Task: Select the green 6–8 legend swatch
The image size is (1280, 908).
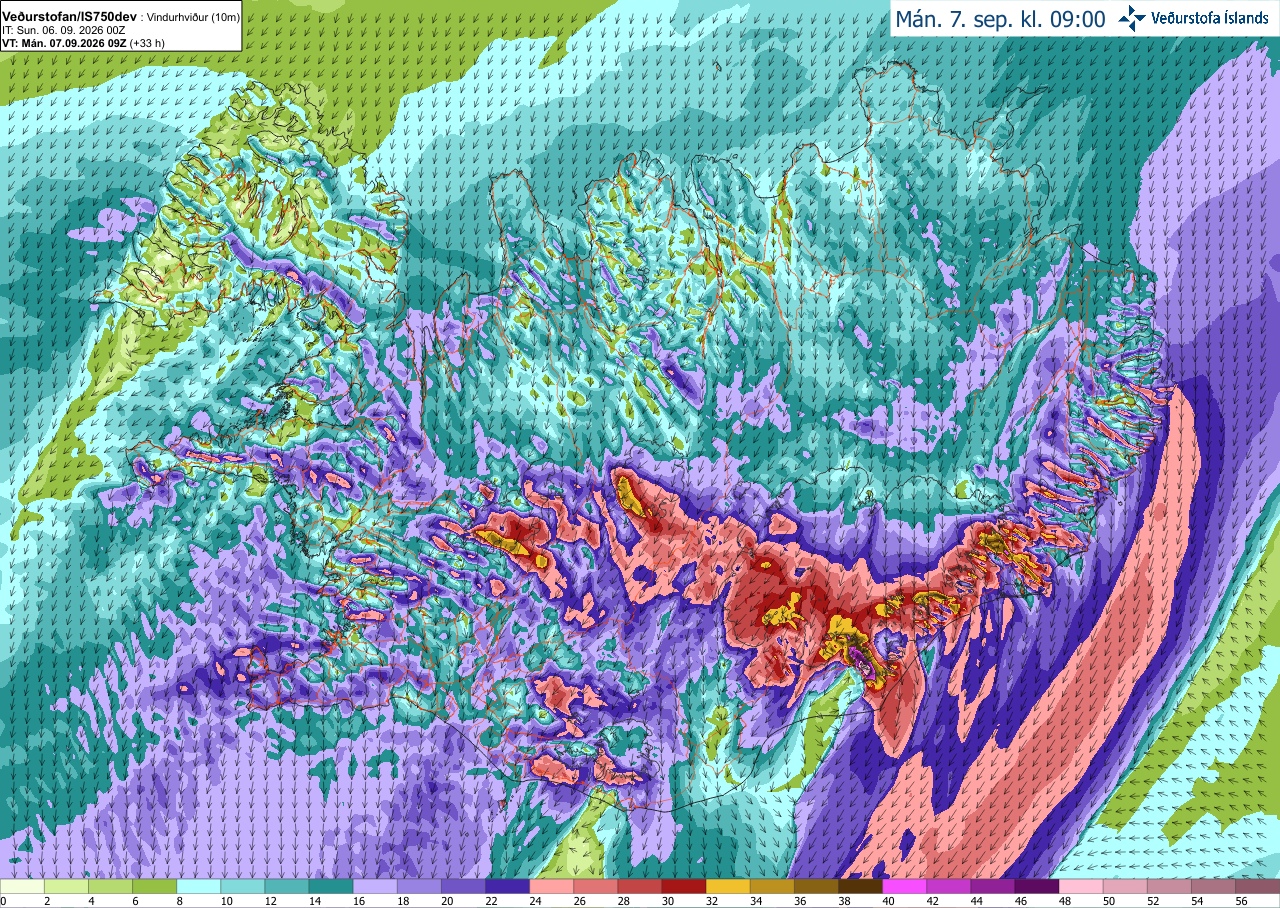Action: click(154, 886)
